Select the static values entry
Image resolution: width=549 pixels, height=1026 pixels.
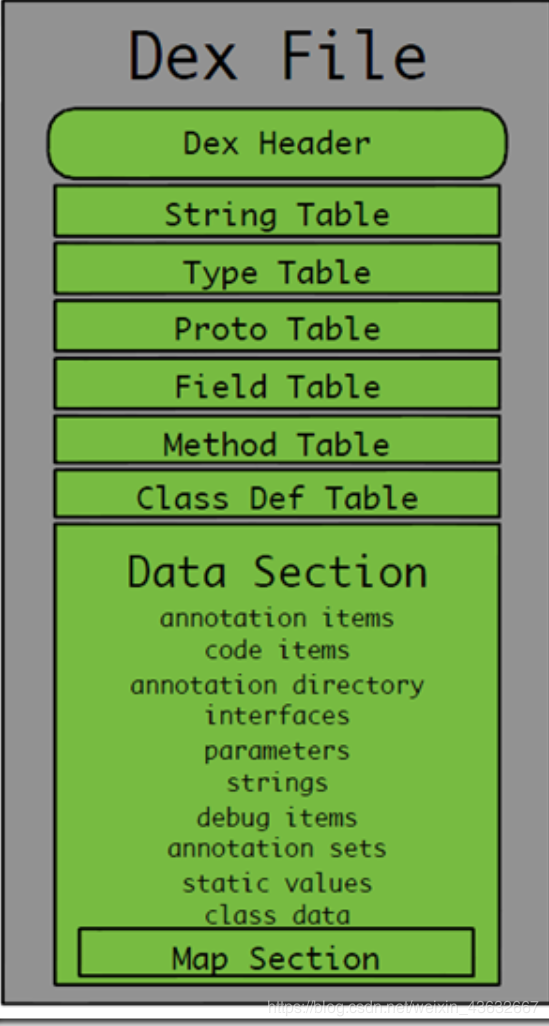pyautogui.click(x=277, y=883)
